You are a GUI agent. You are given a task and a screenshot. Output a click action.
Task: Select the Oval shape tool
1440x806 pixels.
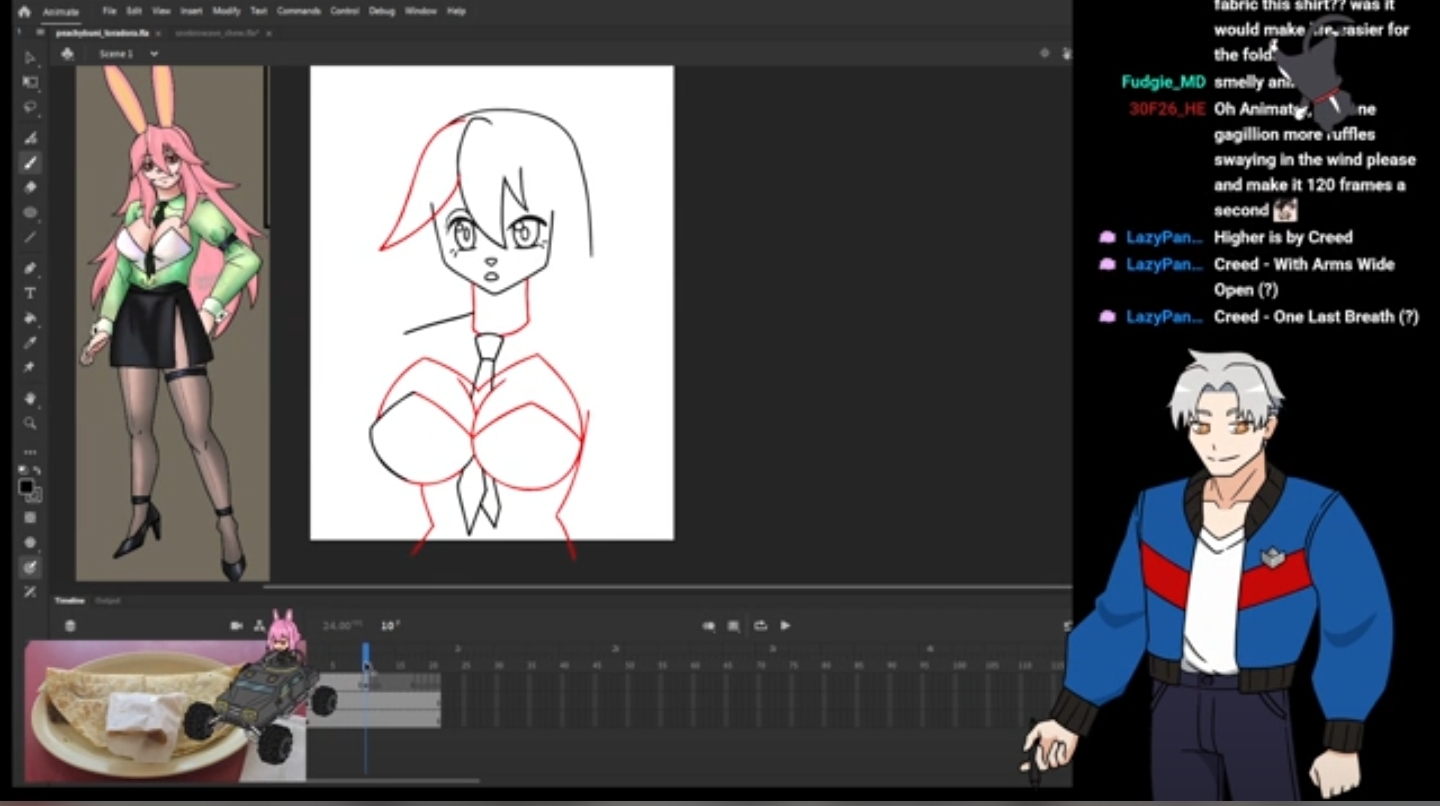coord(30,212)
